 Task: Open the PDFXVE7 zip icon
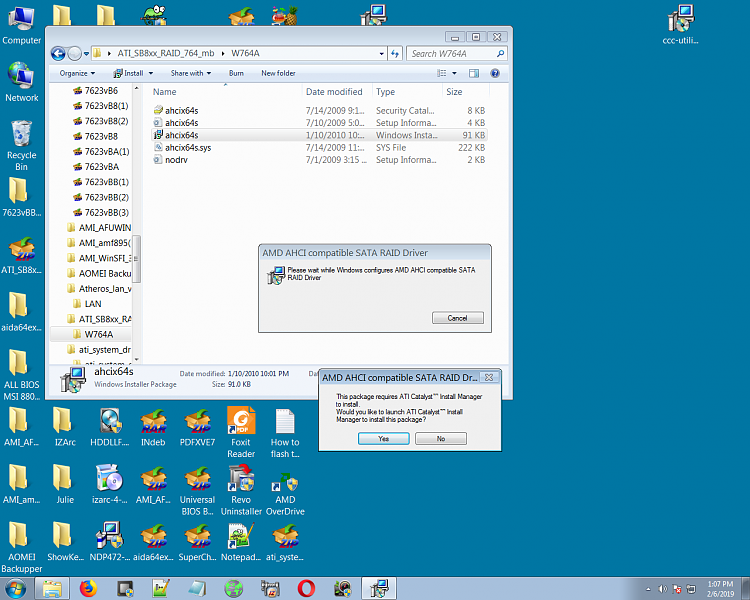pyautogui.click(x=197, y=427)
